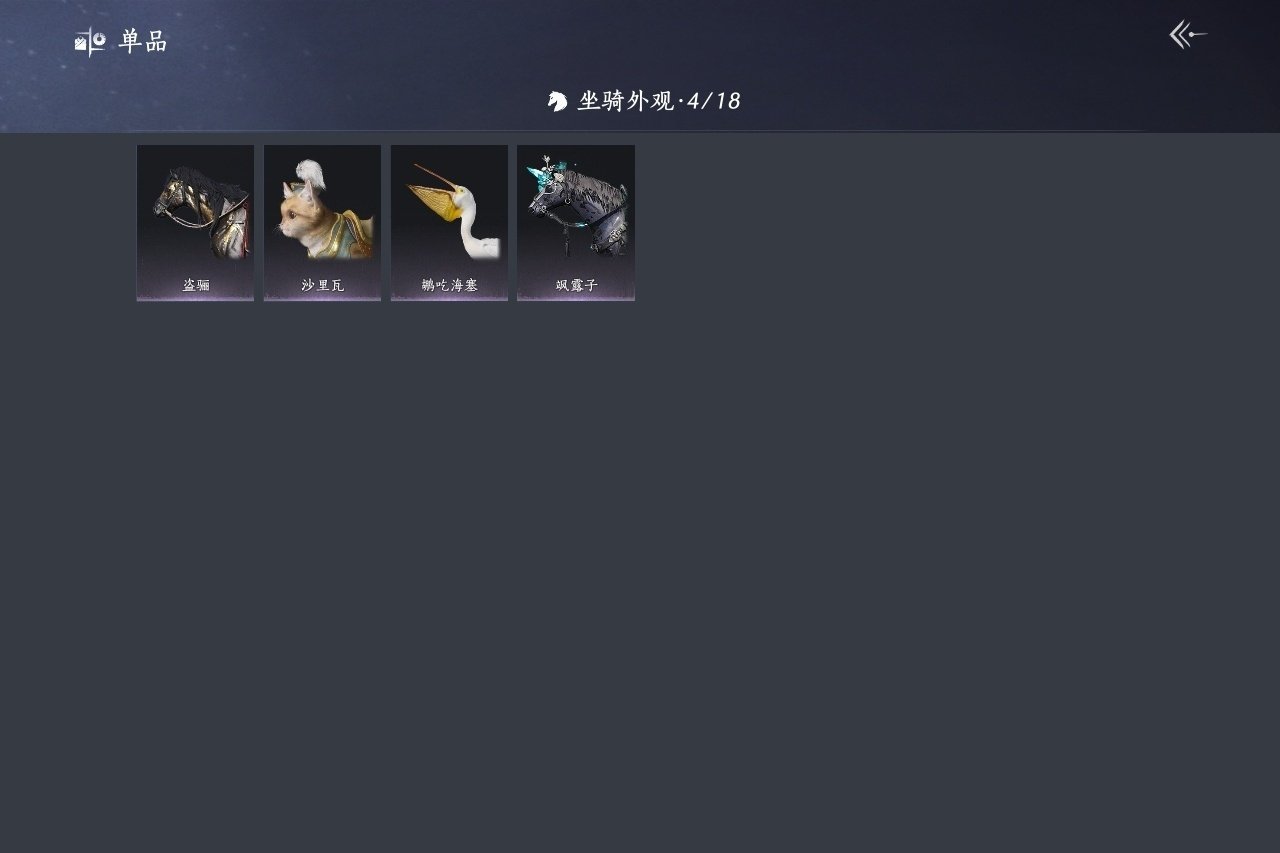Select the 鹈吃海塞 pelican mount card
Image resolution: width=1280 pixels, height=853 pixels.
click(449, 222)
